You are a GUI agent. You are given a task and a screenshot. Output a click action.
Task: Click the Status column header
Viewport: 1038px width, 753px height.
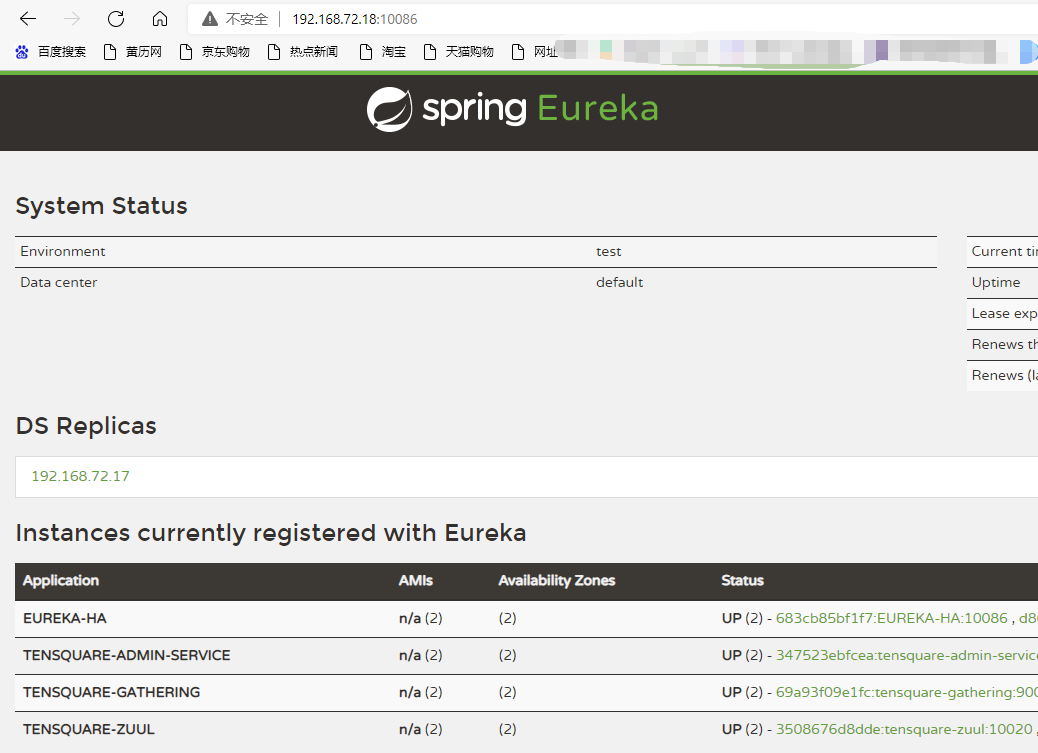(742, 580)
